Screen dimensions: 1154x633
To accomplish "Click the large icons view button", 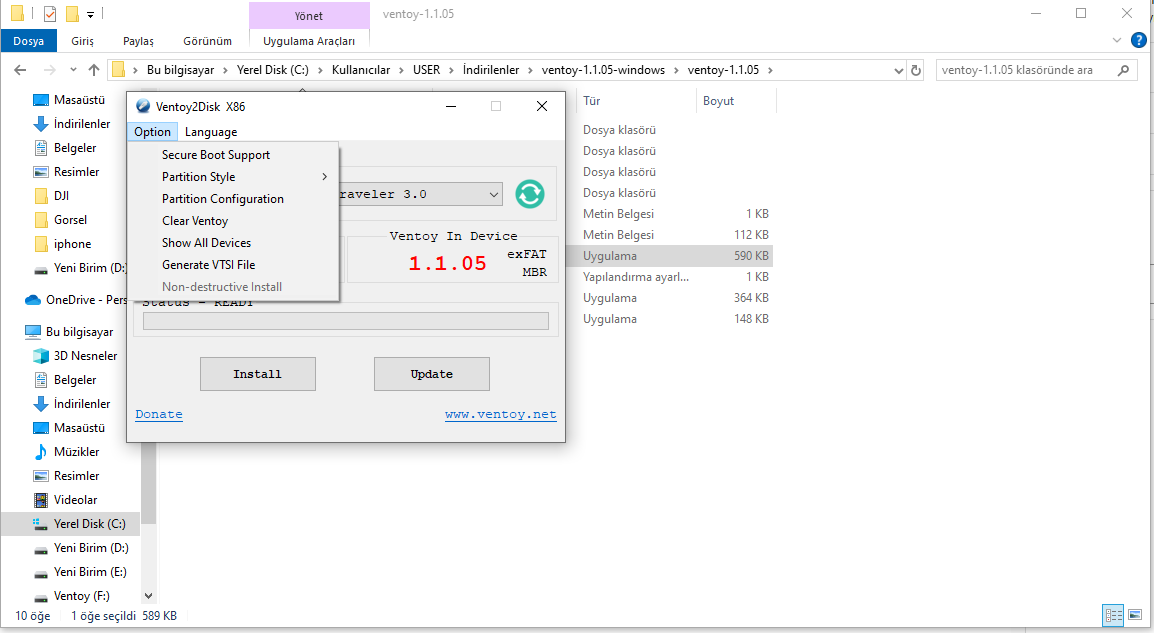I will 1134,615.
